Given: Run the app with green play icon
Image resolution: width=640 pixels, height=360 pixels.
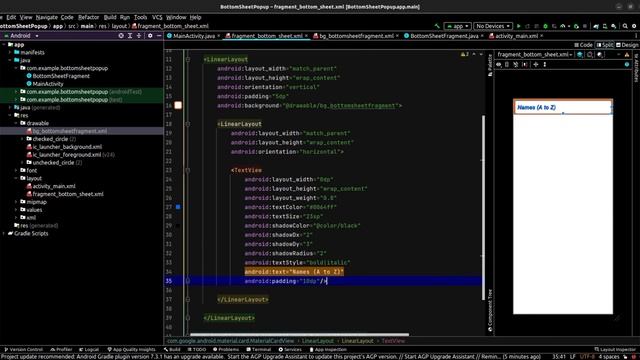Looking at the screenshot, I should (519, 26).
